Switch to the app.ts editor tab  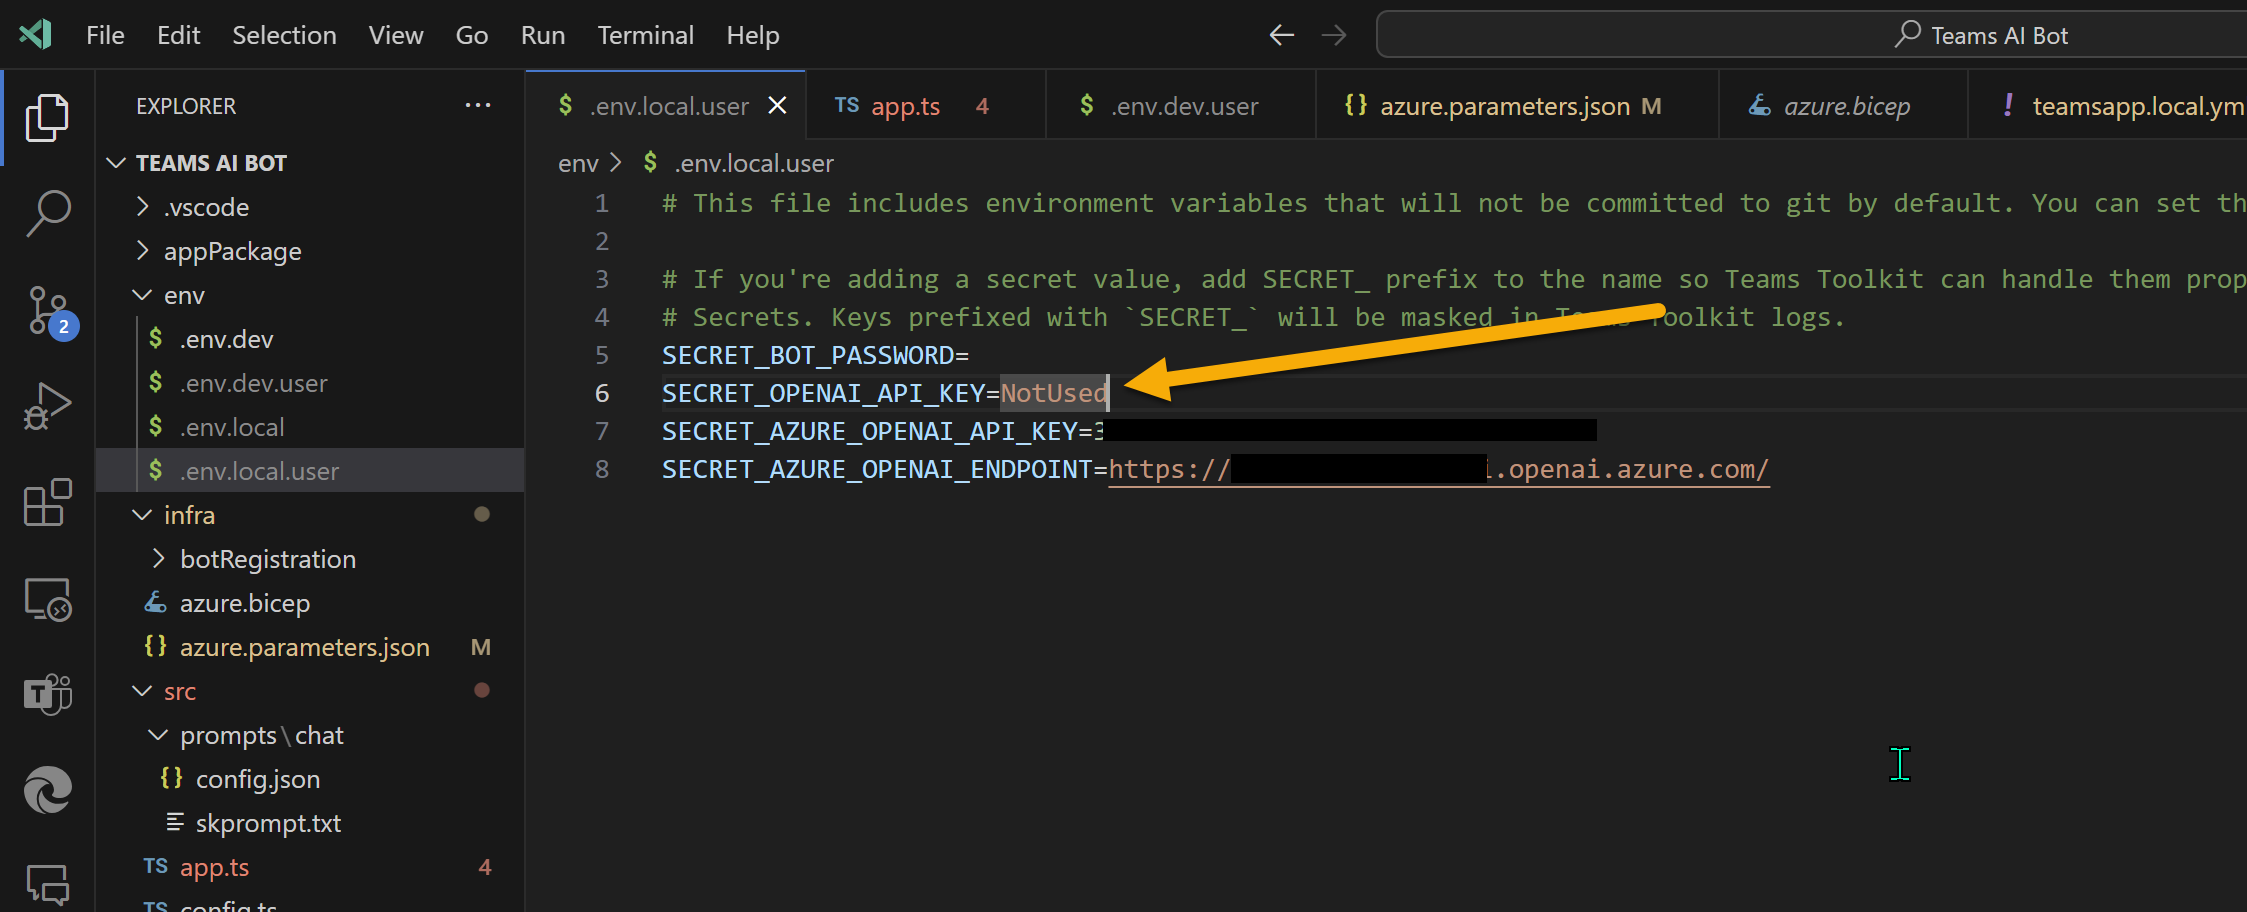click(903, 105)
